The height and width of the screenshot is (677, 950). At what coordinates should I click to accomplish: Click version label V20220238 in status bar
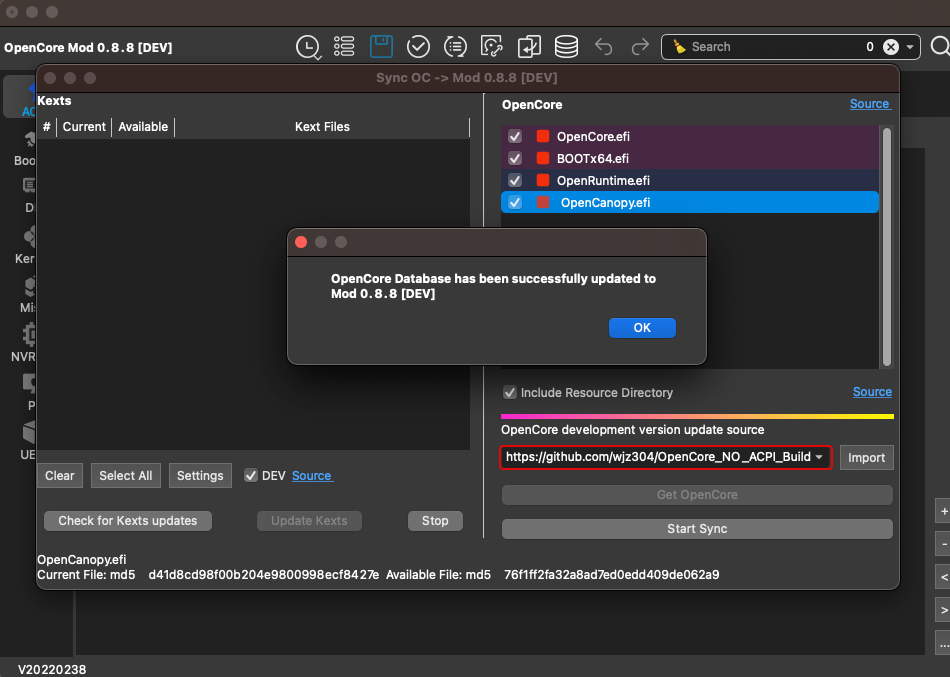(x=52, y=669)
